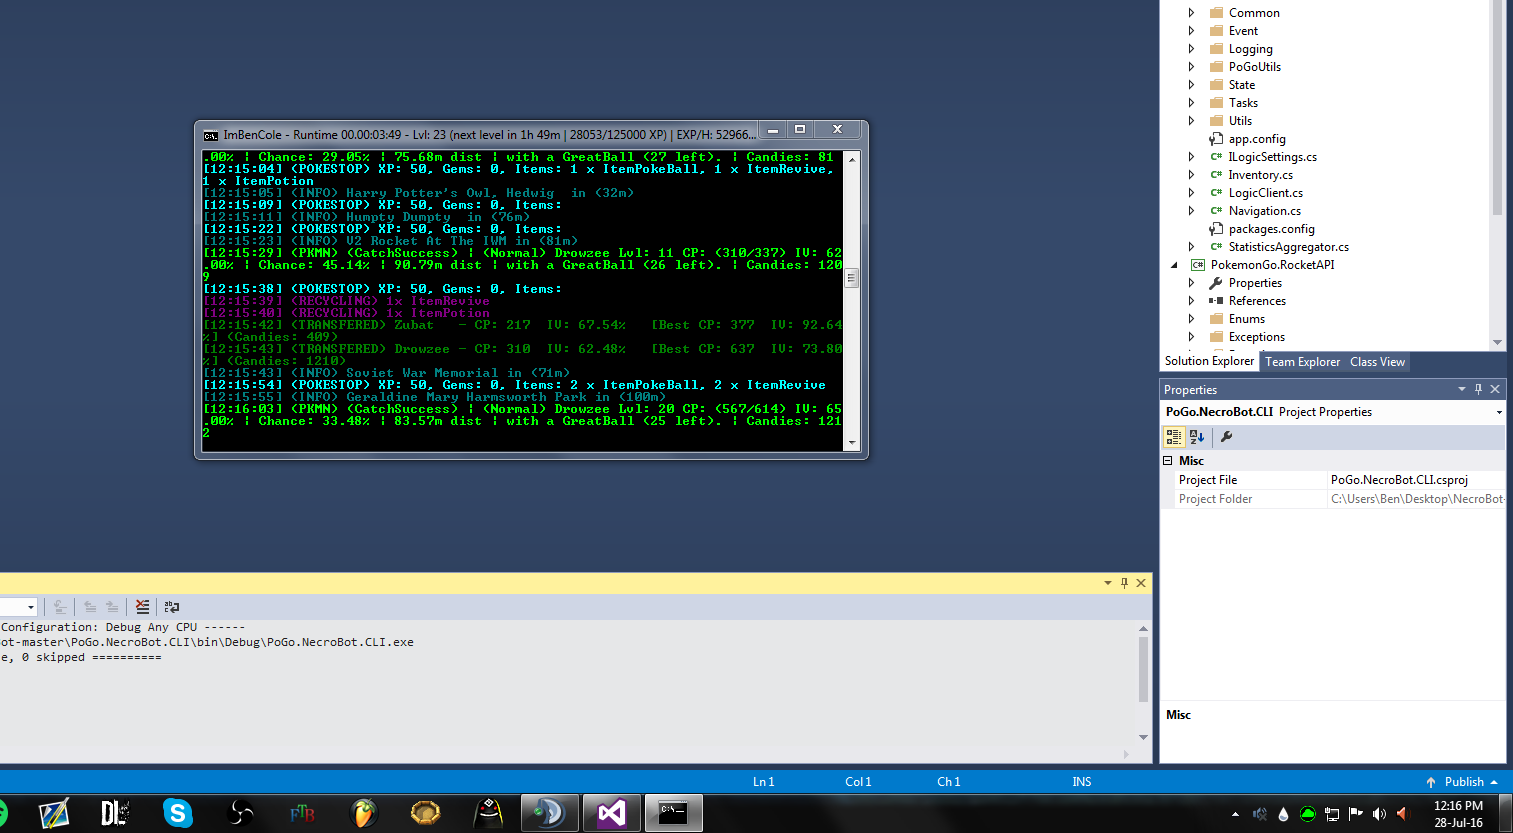Screen dimensions: 1513x833
Task: Open the Properties object selector dropdown
Action: 1499,412
